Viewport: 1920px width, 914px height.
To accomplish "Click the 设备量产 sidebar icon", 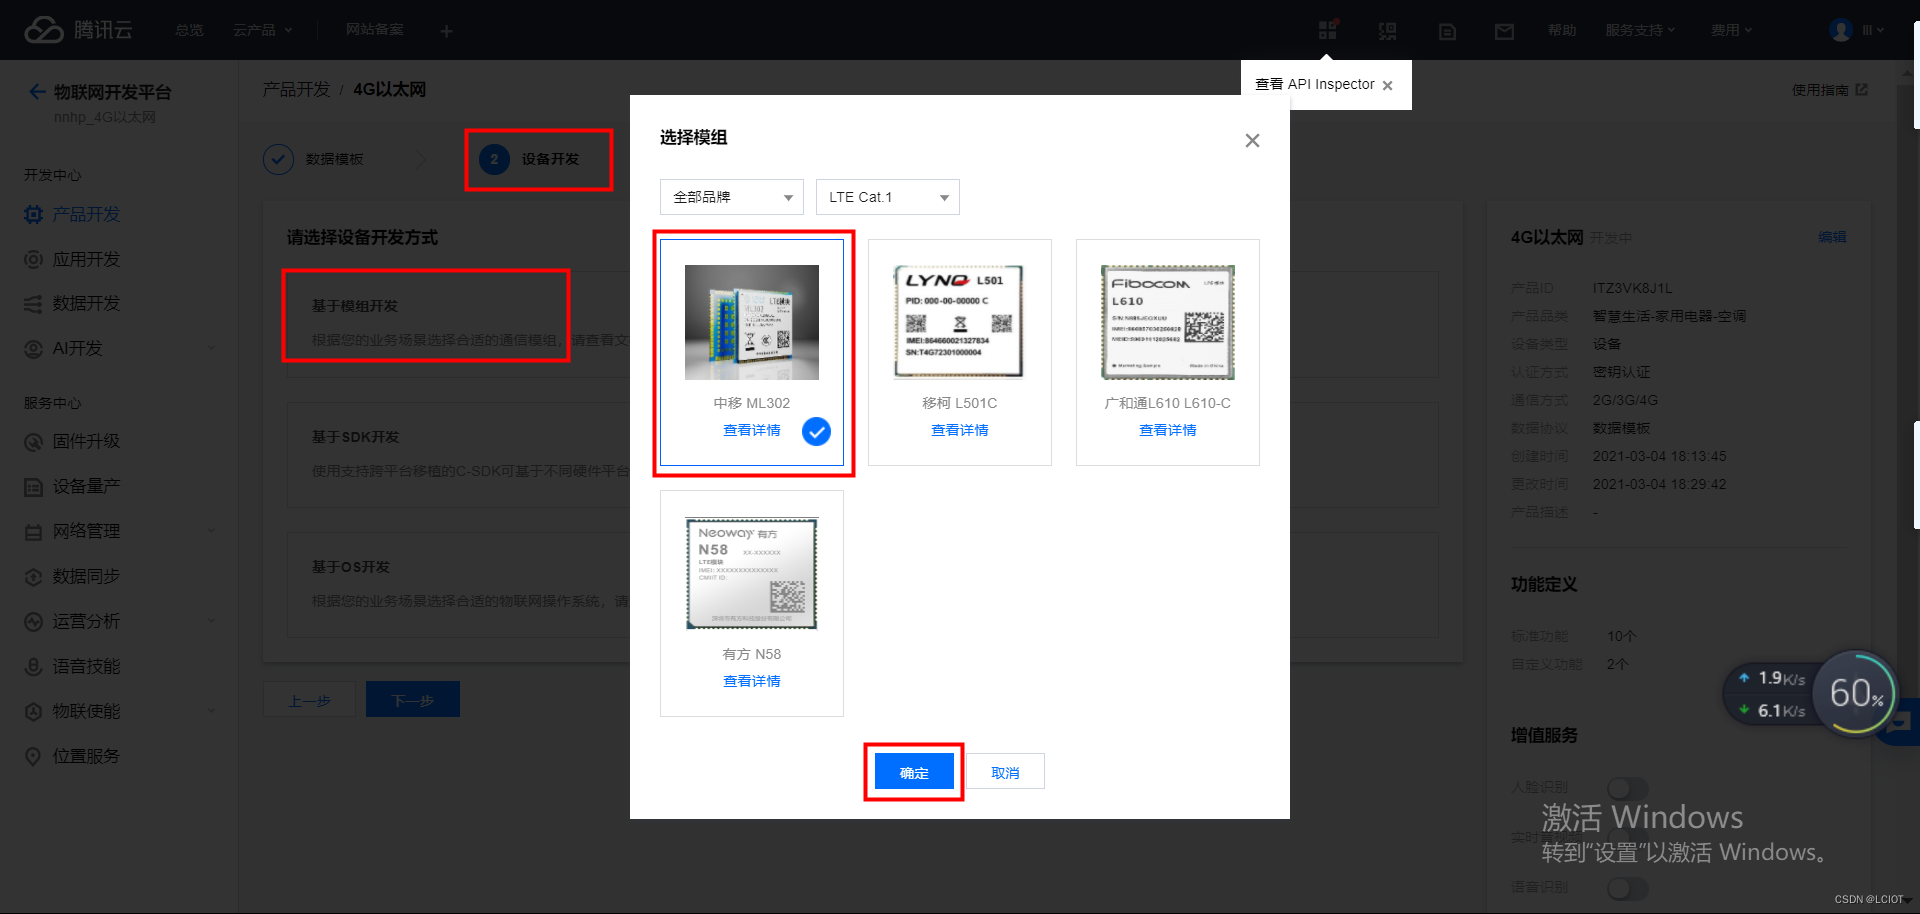I will point(33,486).
